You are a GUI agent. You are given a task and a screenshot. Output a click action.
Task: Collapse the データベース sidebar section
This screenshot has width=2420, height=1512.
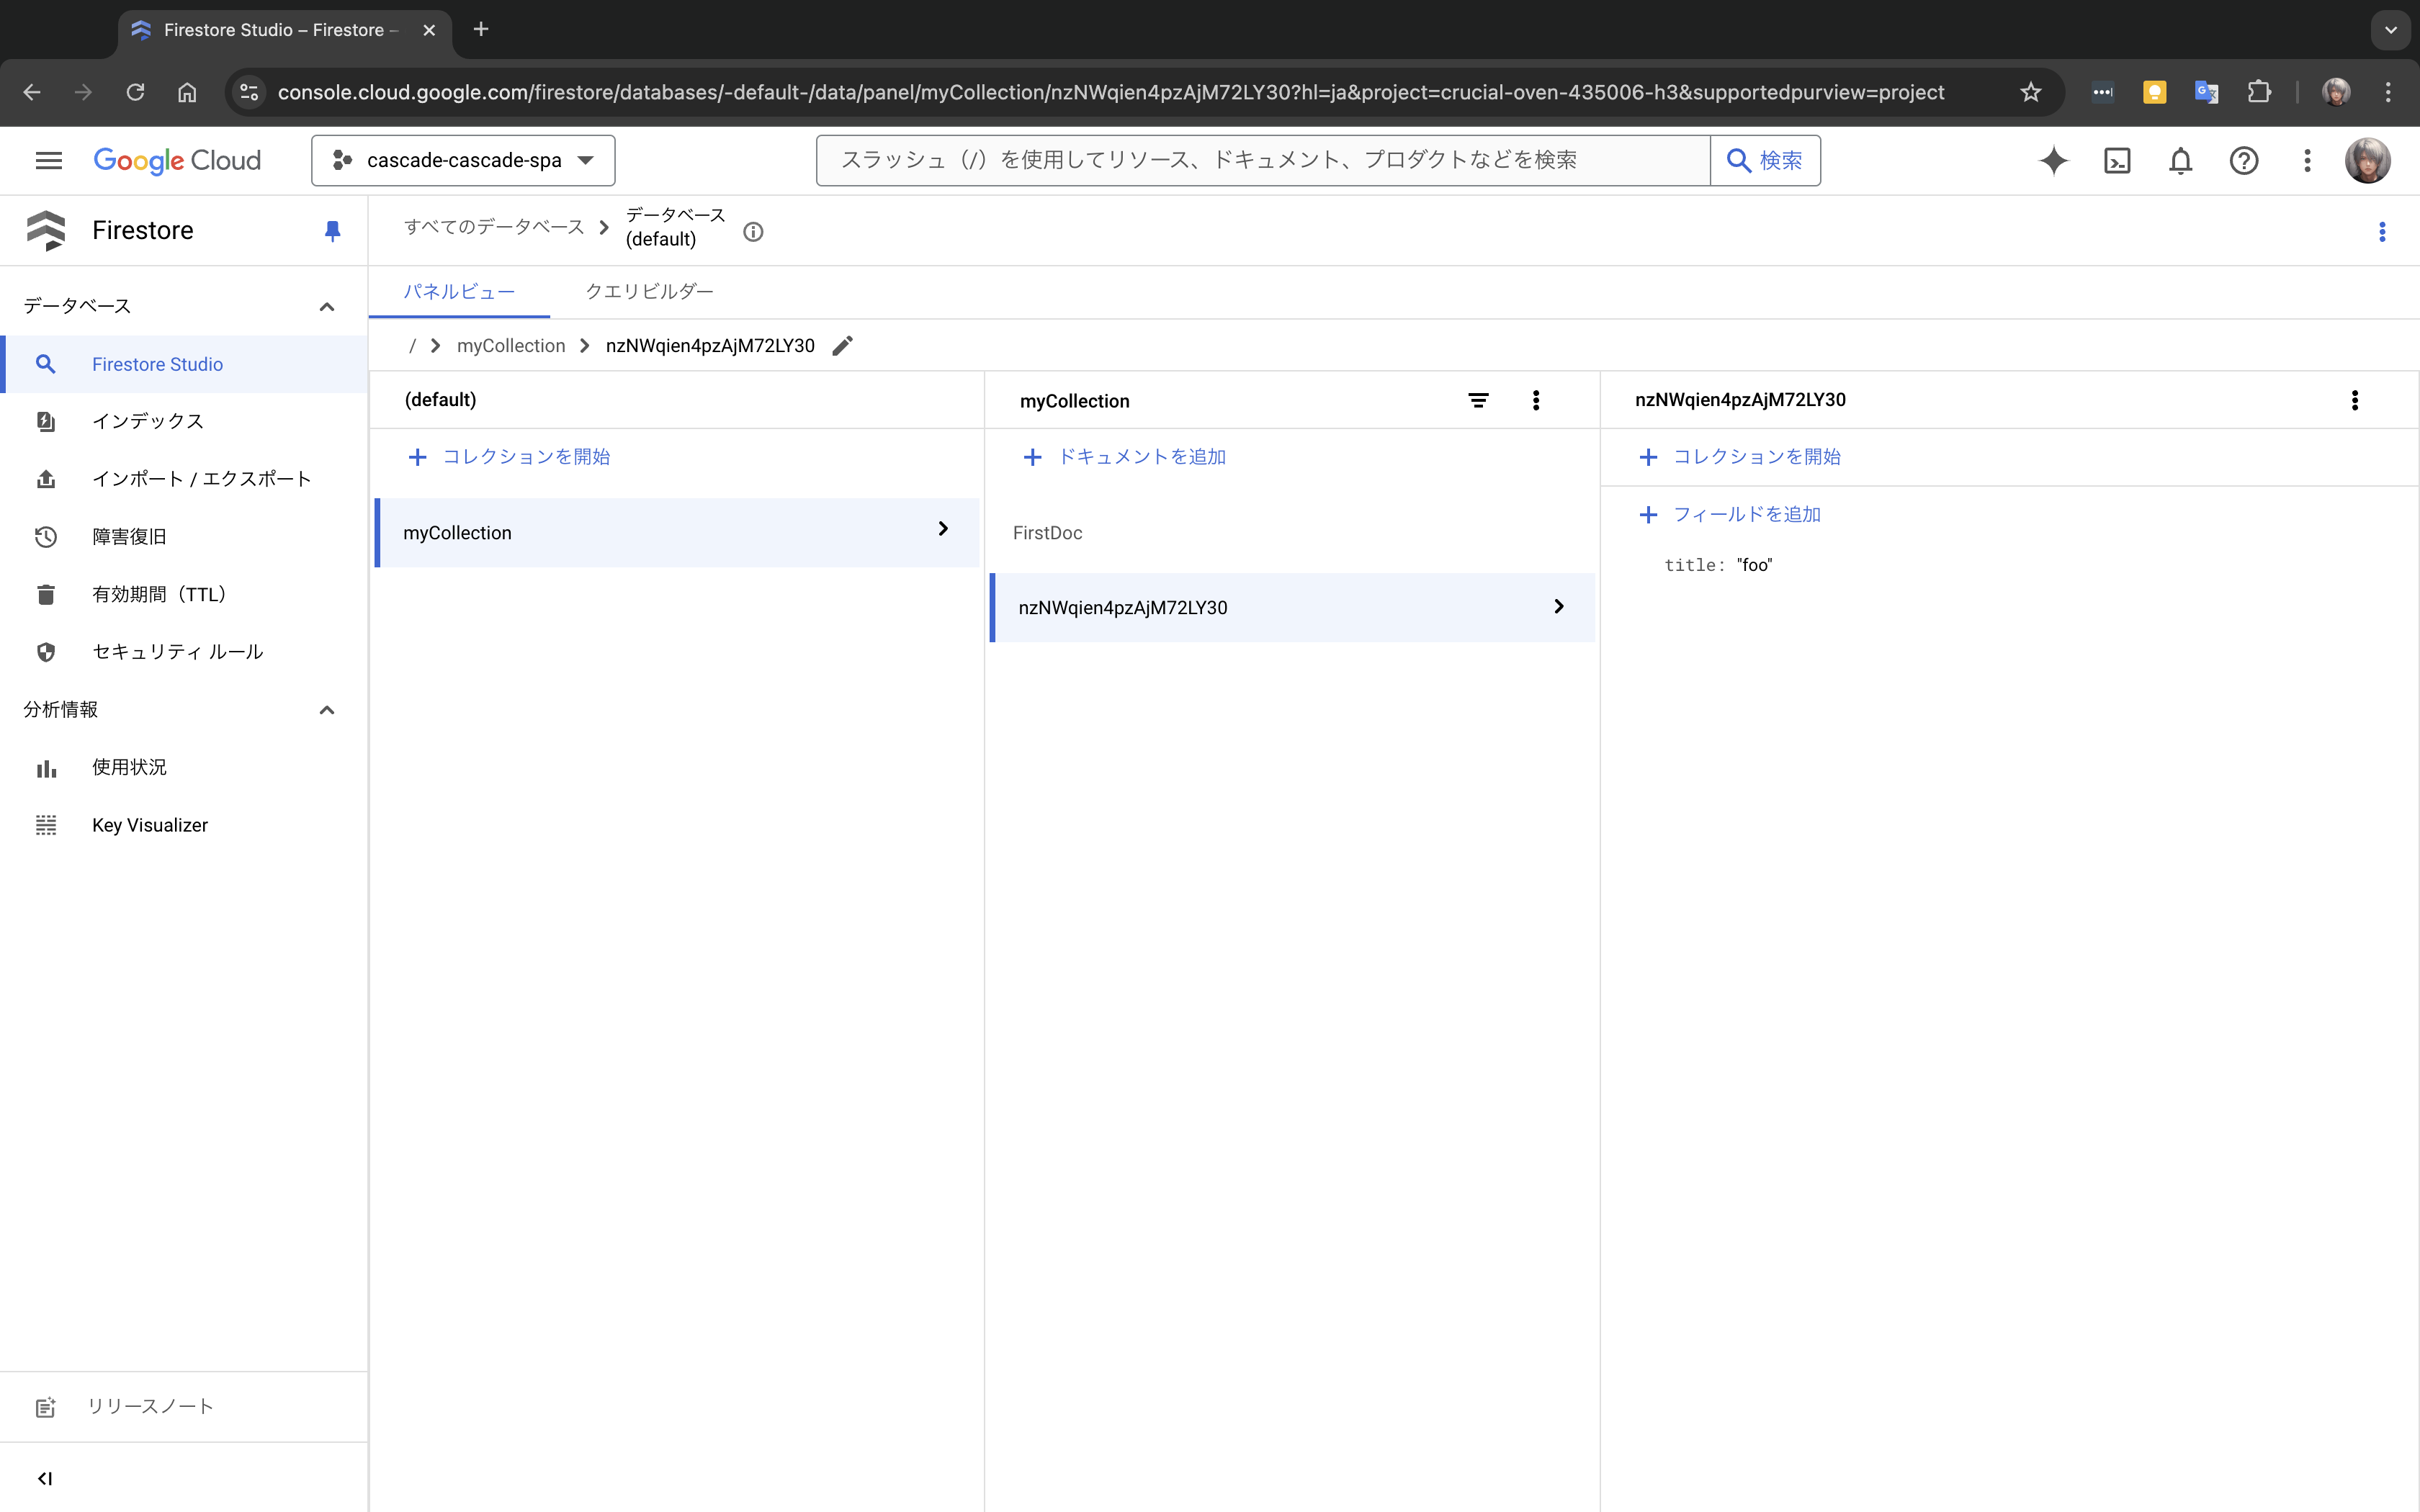click(326, 307)
